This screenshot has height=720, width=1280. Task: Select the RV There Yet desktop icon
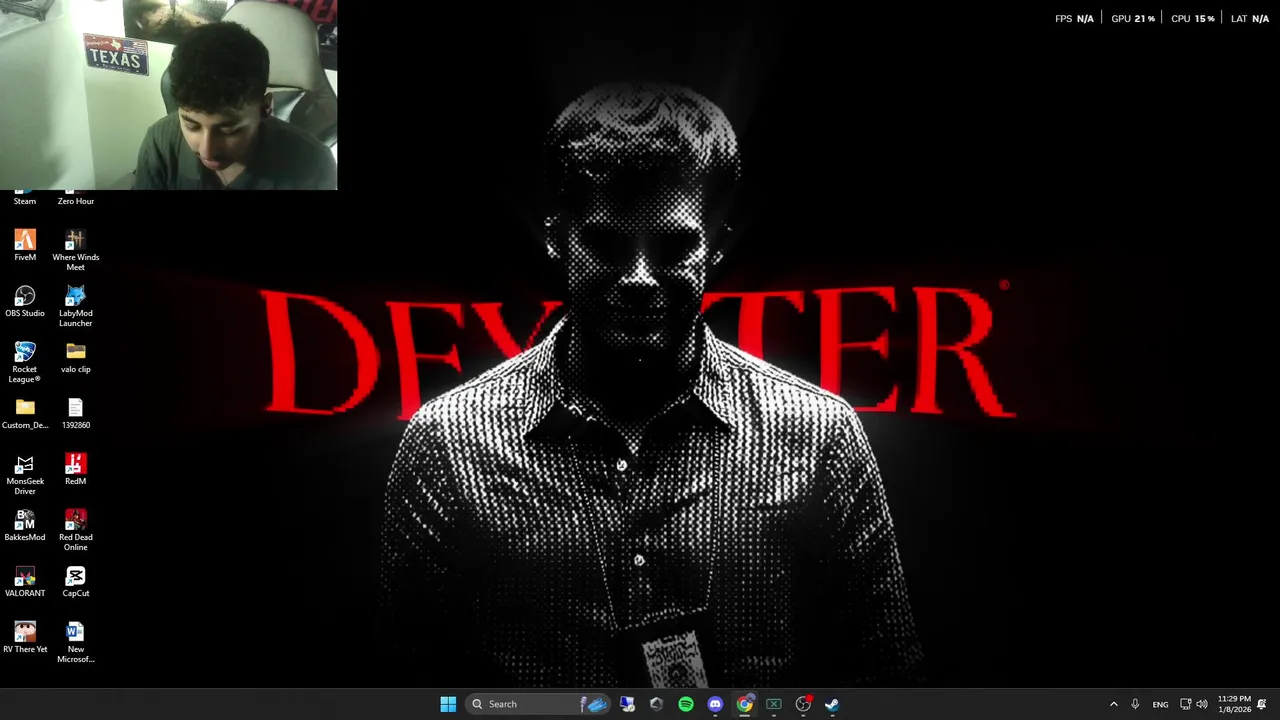[25, 638]
